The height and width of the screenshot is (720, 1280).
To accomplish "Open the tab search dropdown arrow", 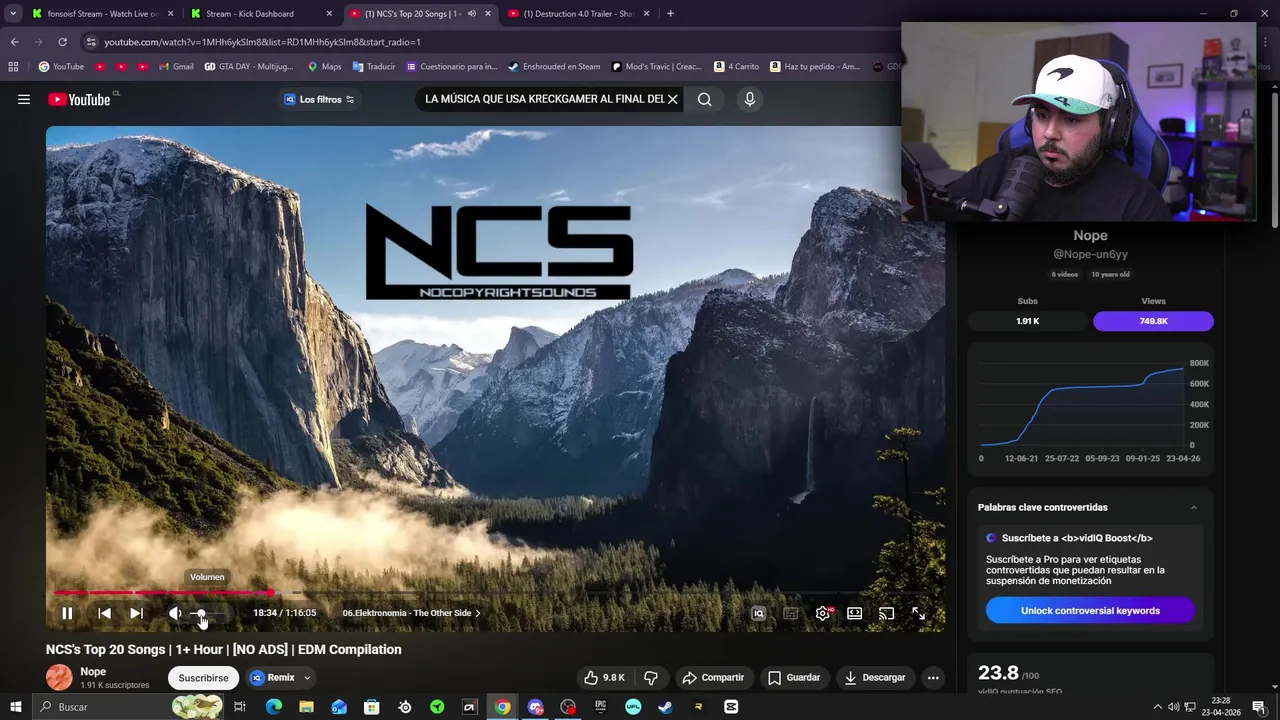I will point(13,14).
